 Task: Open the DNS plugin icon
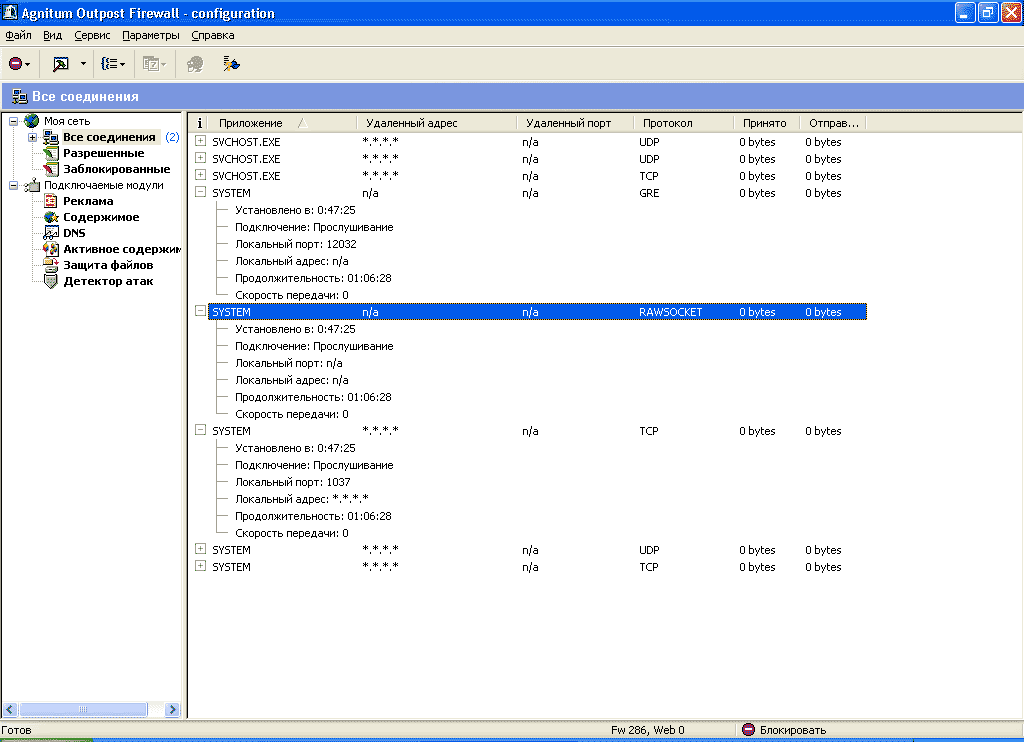51,233
